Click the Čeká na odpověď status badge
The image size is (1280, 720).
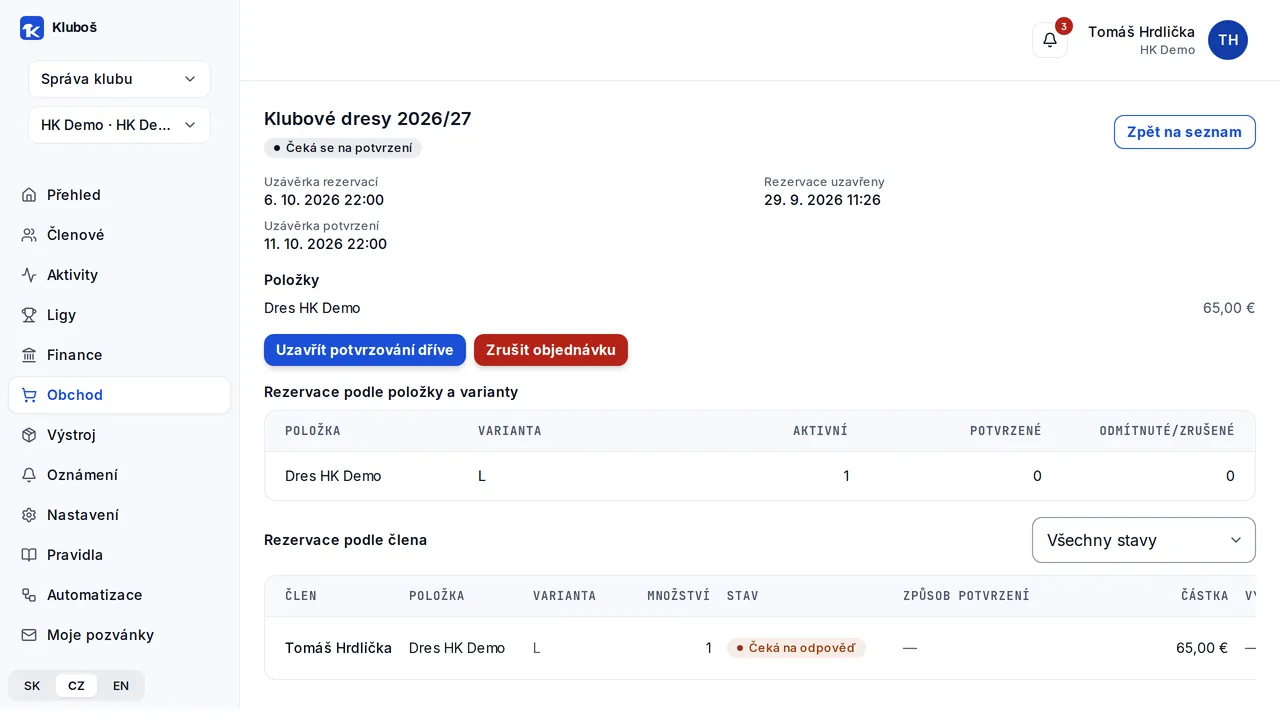(x=796, y=648)
